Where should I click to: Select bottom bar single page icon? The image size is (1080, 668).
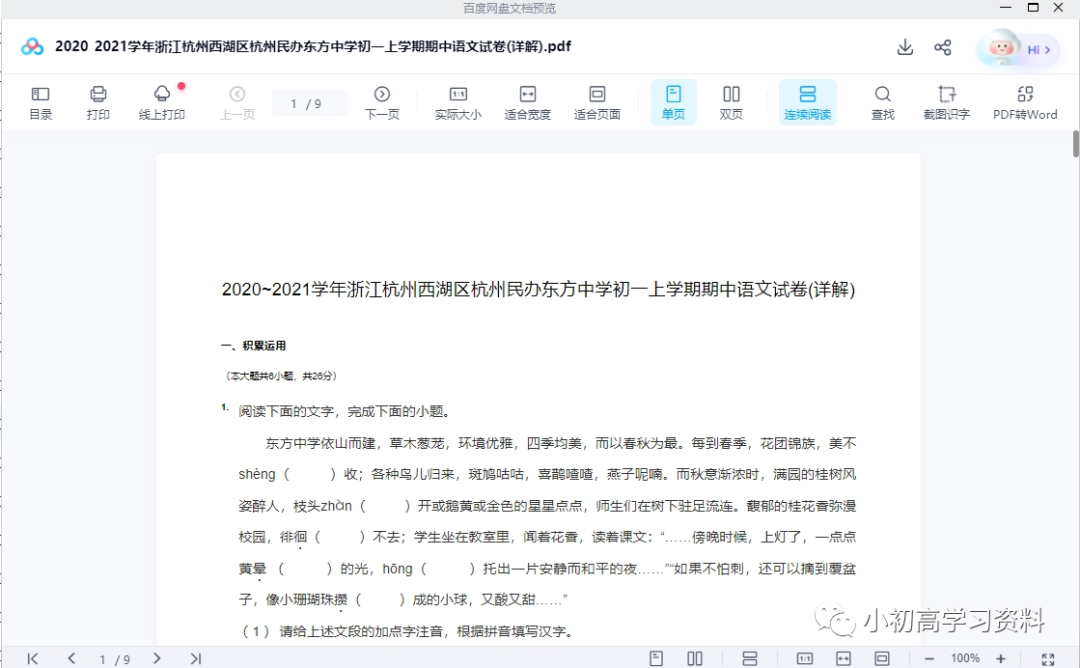(656, 658)
